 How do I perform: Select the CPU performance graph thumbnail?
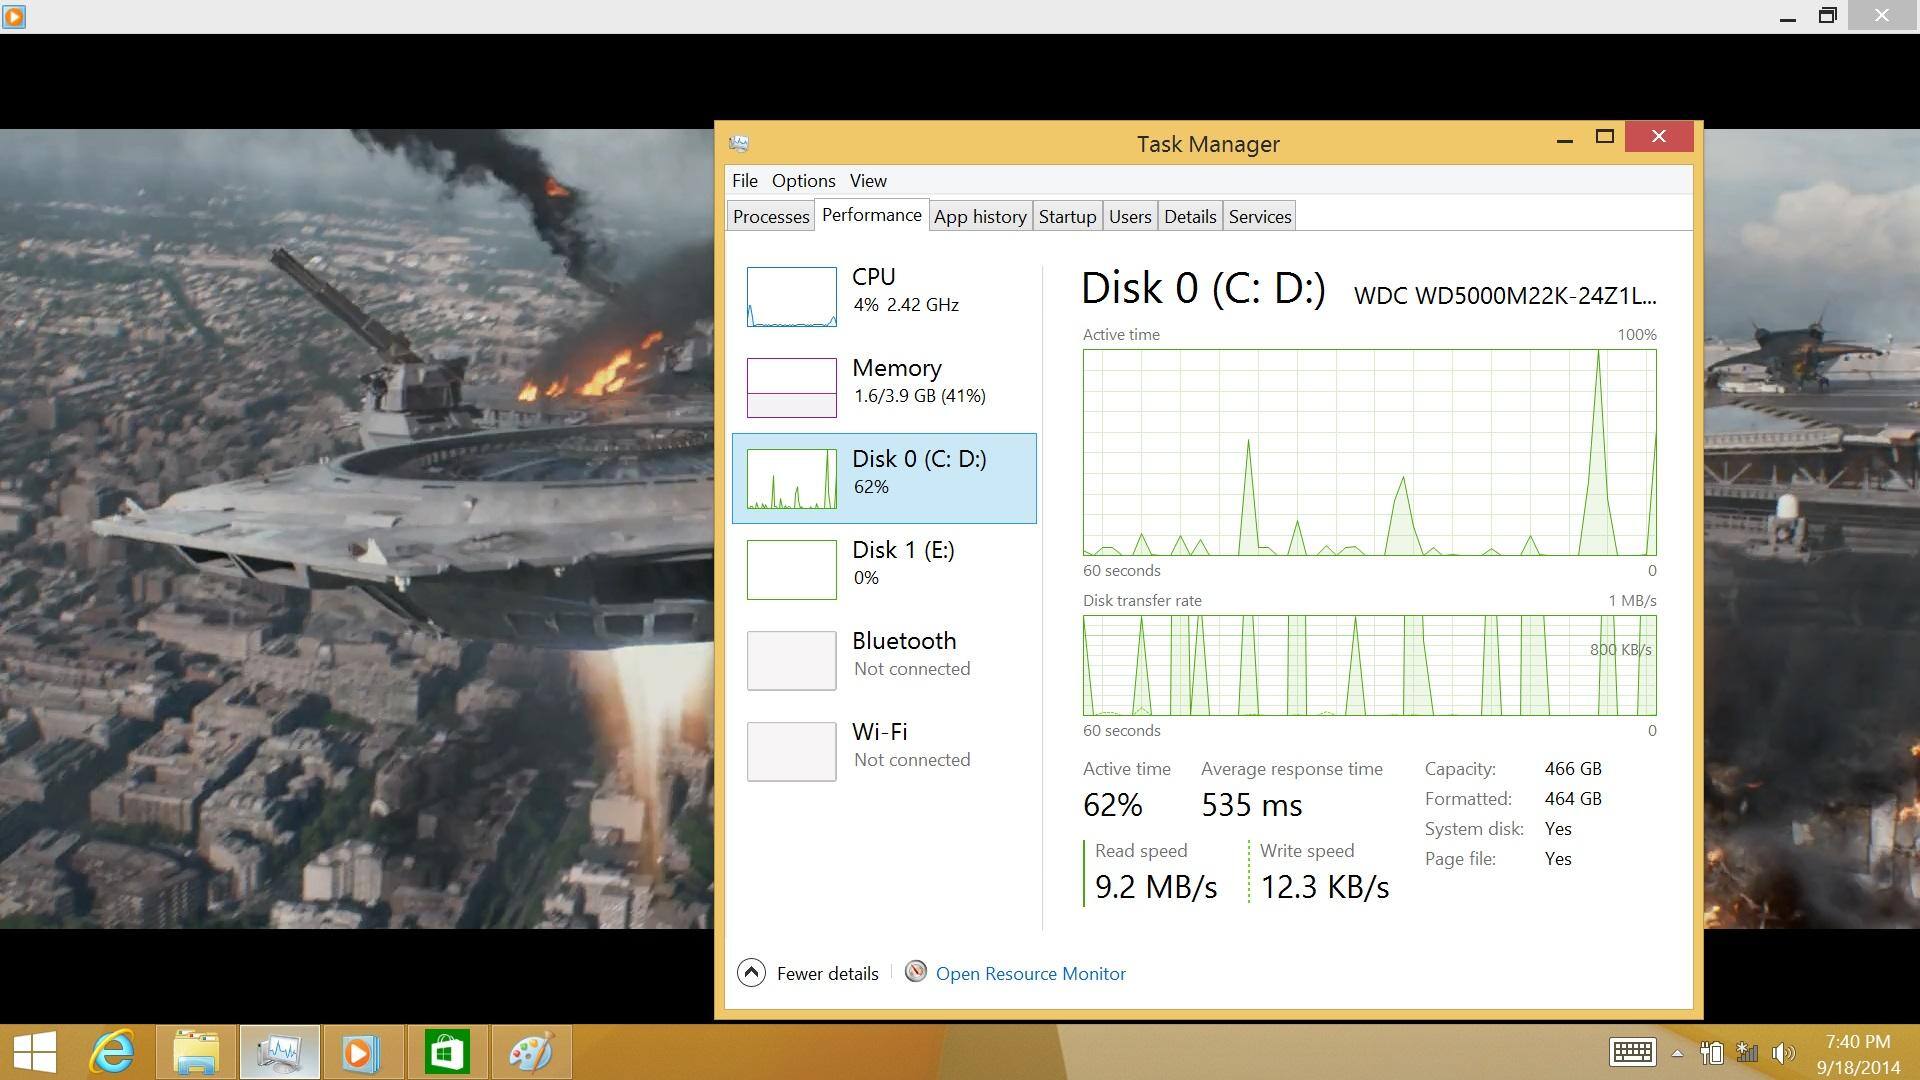pyautogui.click(x=791, y=297)
